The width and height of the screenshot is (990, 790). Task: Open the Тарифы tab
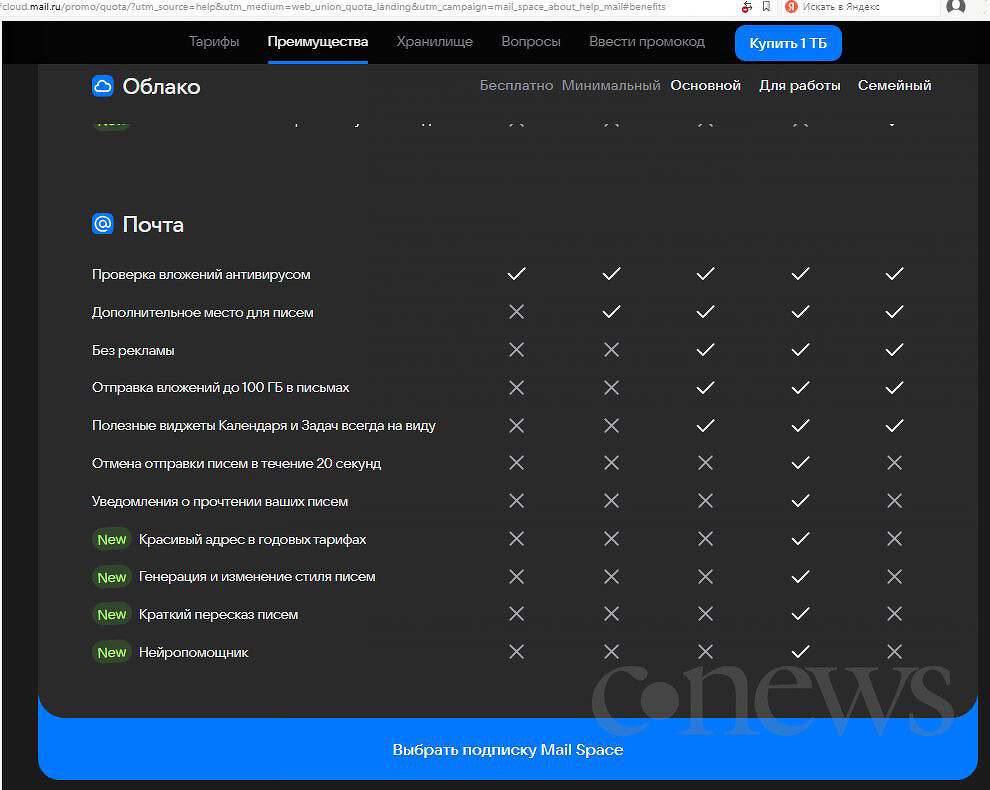point(214,42)
